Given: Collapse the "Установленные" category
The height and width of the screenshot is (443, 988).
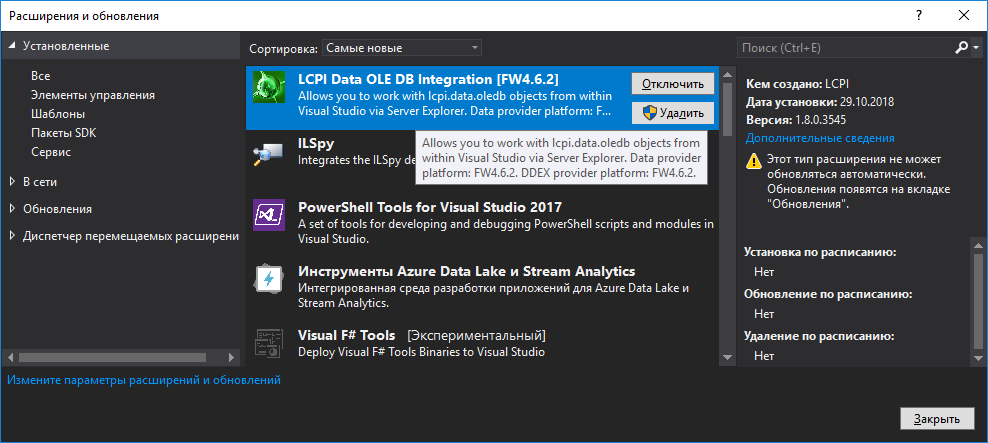Looking at the screenshot, I should point(12,46).
